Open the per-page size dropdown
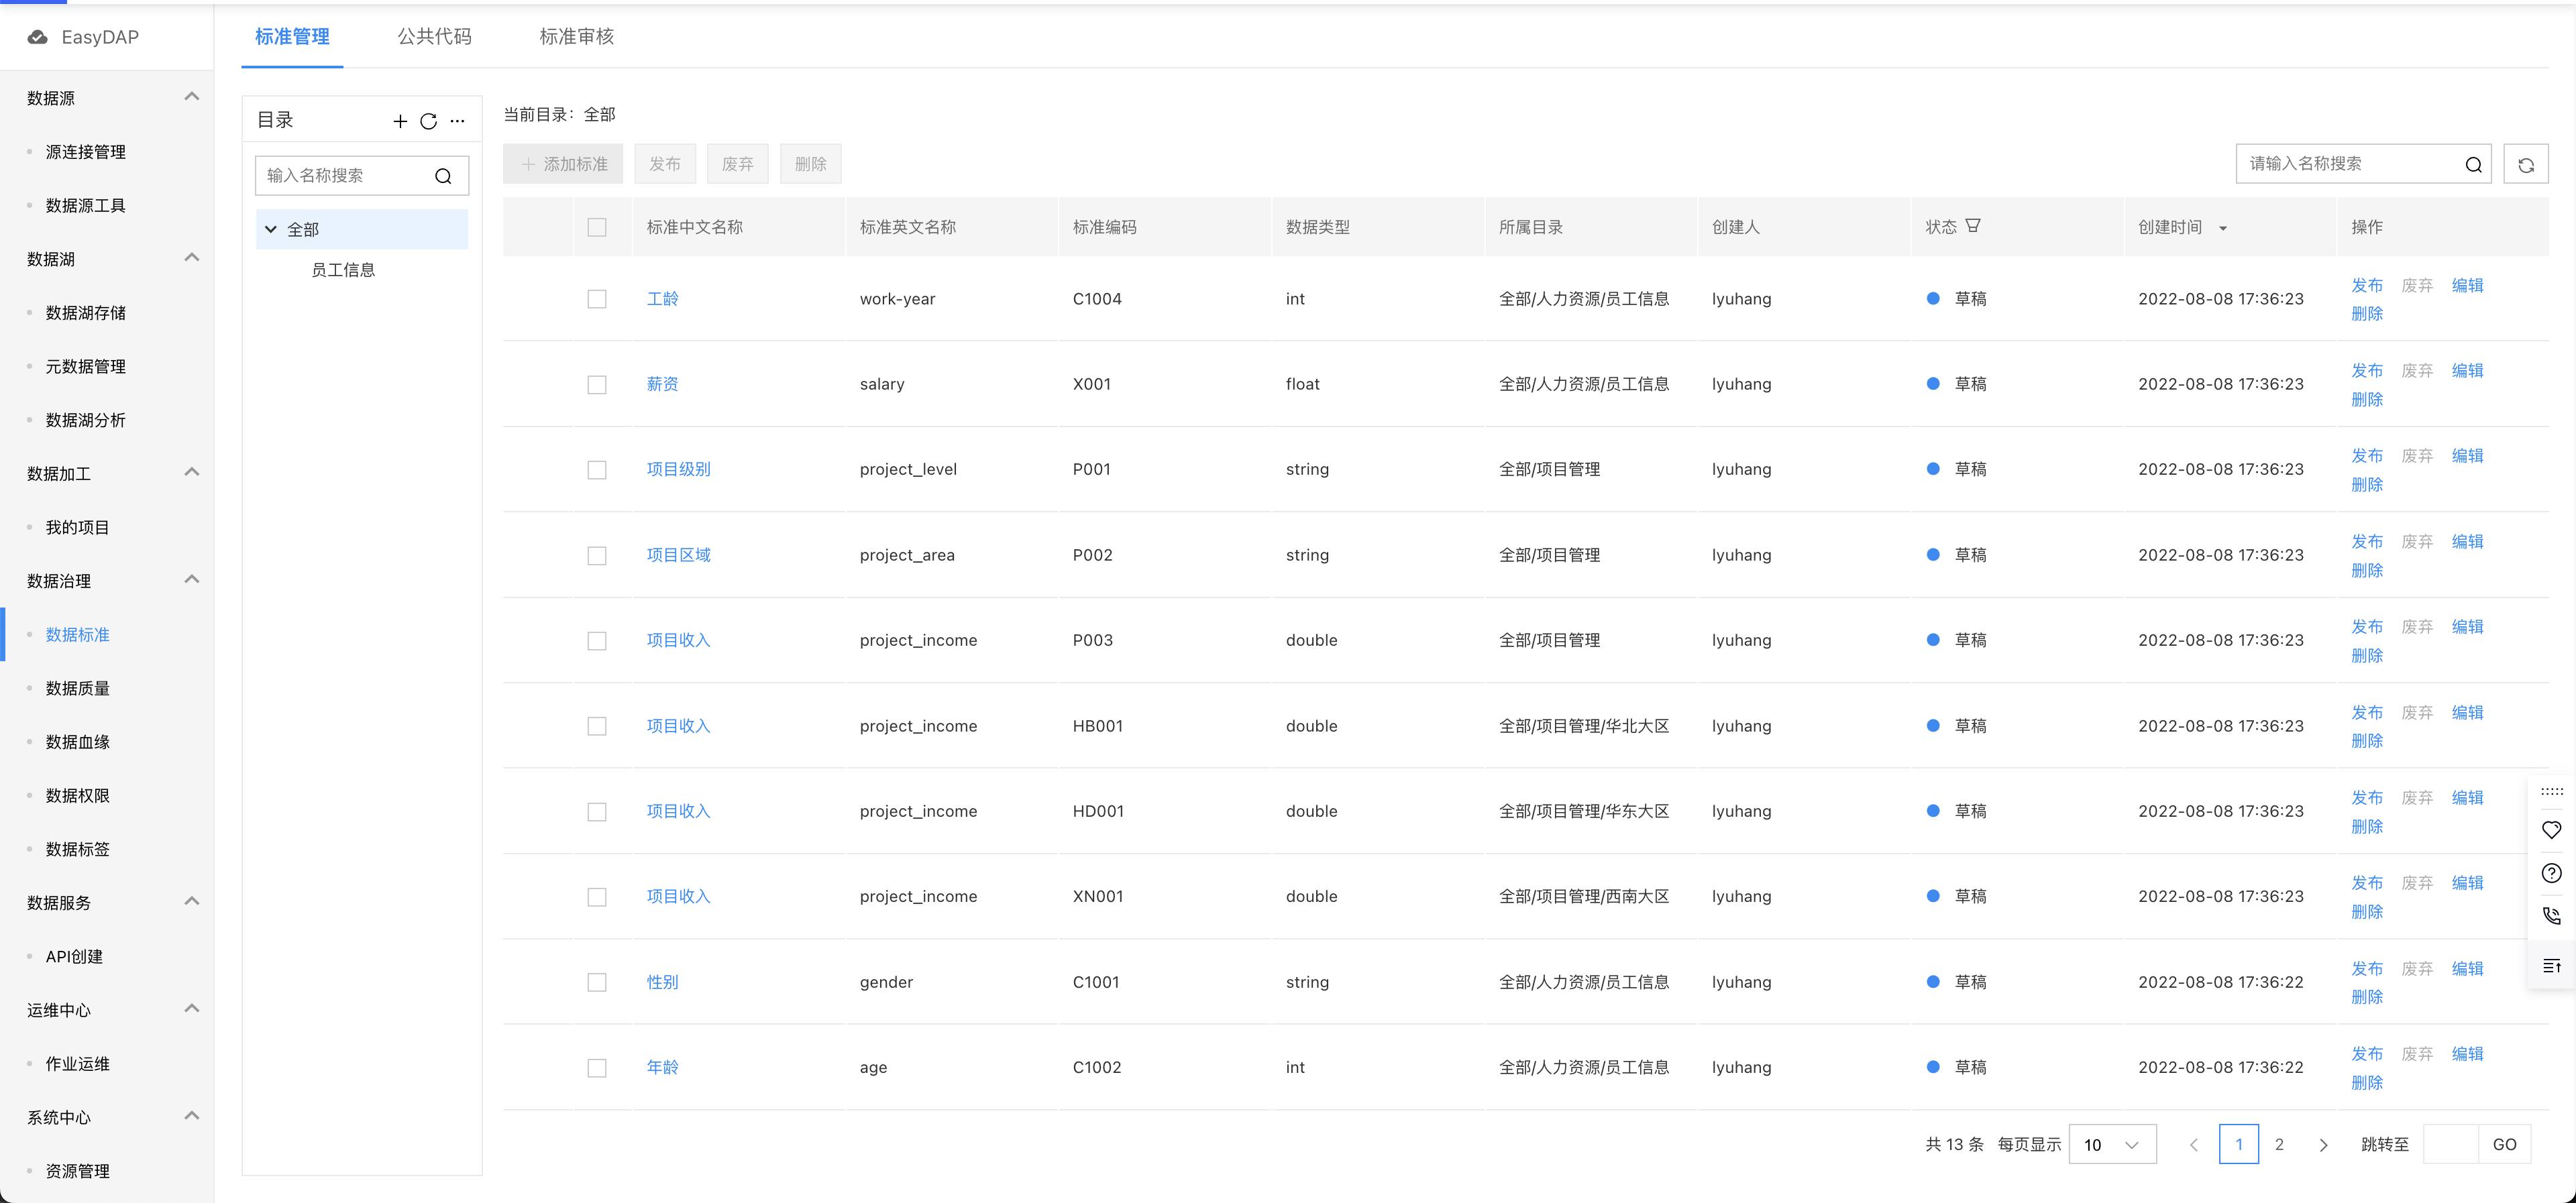The width and height of the screenshot is (2576, 1203). (x=2112, y=1145)
